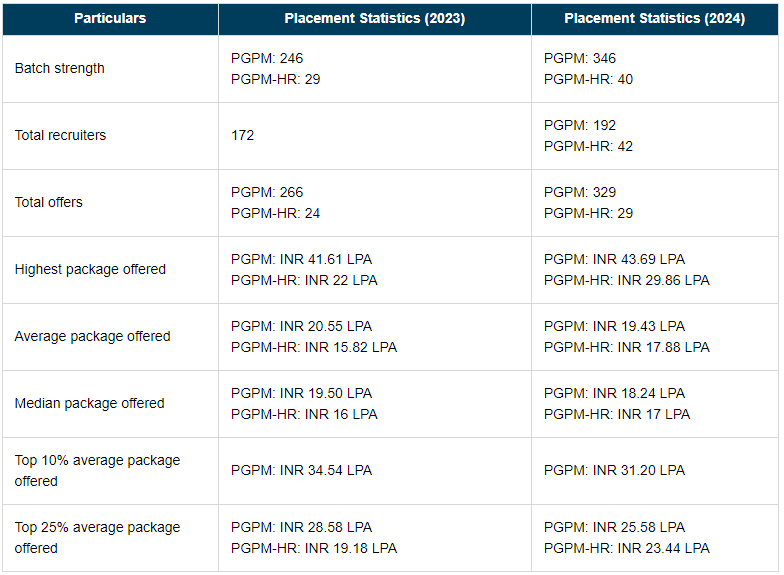
Task: Click the Particulars column header
Action: coord(110,19)
